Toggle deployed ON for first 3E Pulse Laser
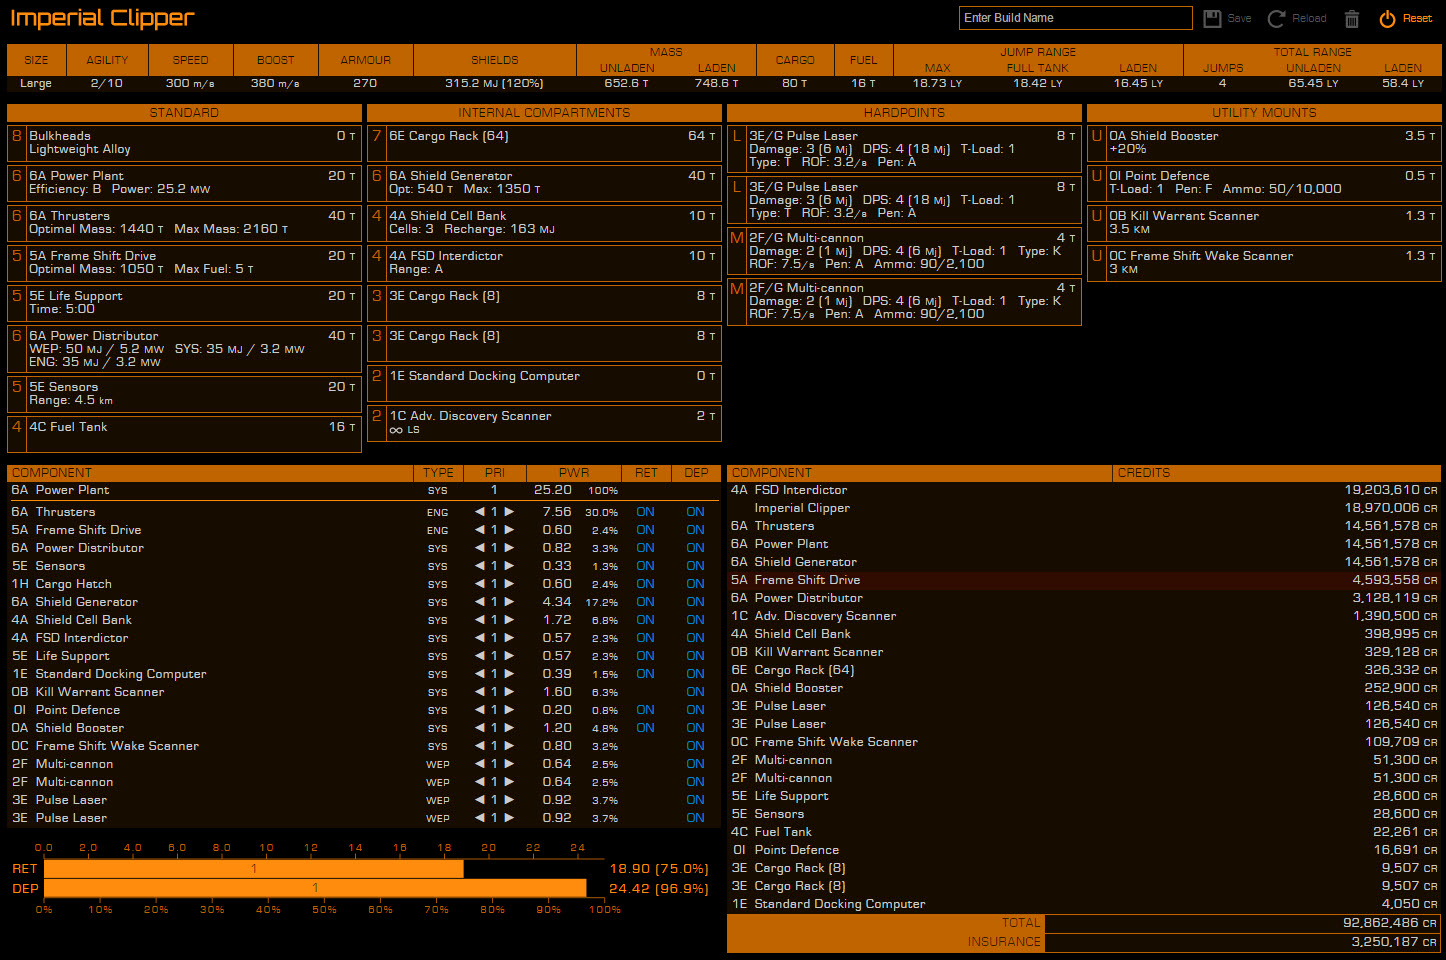Image resolution: width=1446 pixels, height=960 pixels. tap(695, 800)
